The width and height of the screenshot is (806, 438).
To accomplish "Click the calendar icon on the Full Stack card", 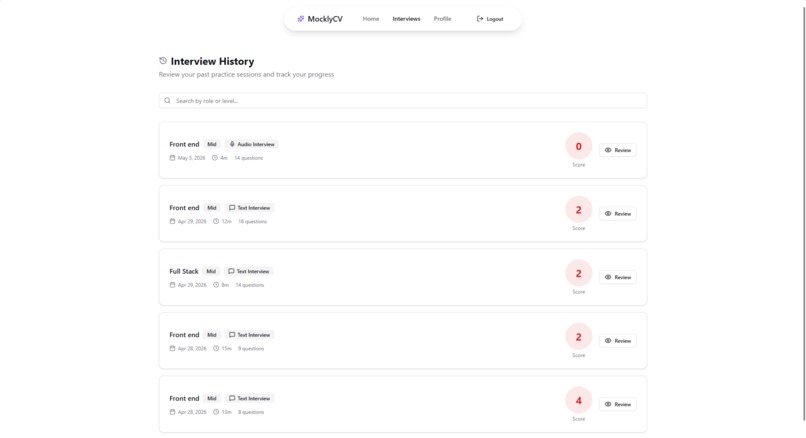I will pyautogui.click(x=172, y=285).
